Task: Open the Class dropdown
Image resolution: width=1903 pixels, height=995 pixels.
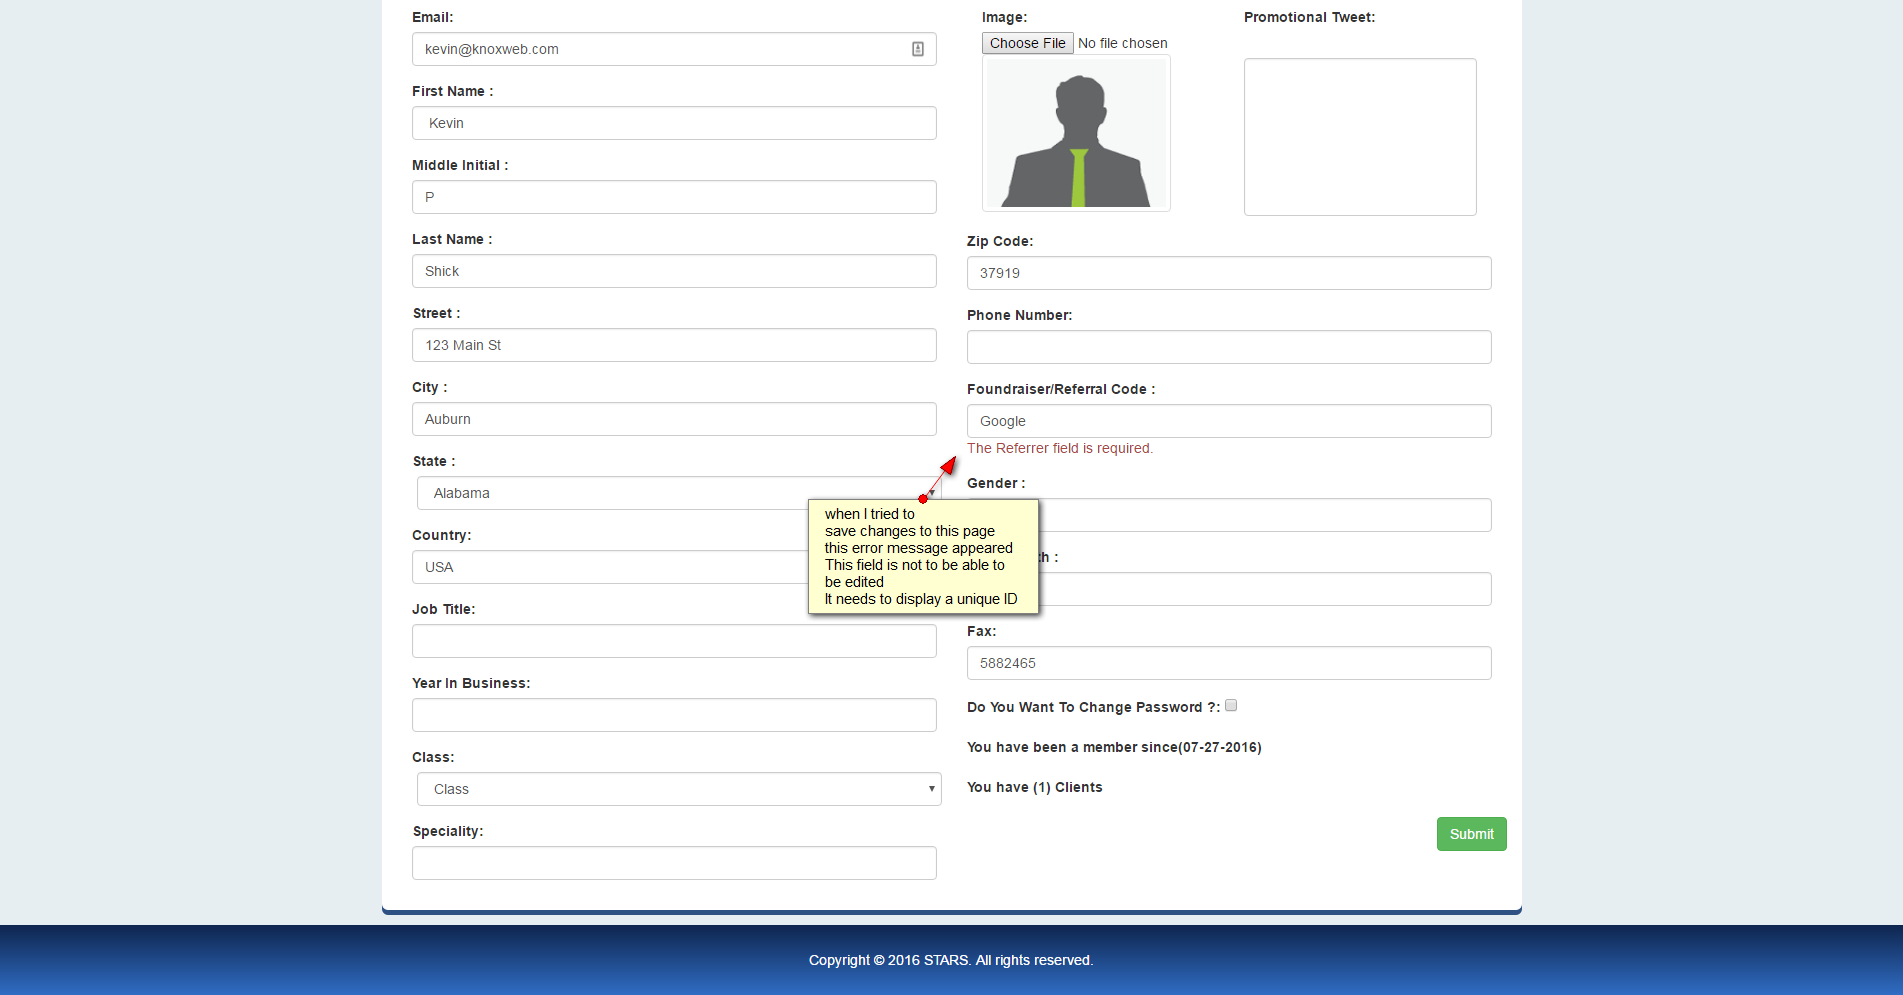Action: pos(679,789)
